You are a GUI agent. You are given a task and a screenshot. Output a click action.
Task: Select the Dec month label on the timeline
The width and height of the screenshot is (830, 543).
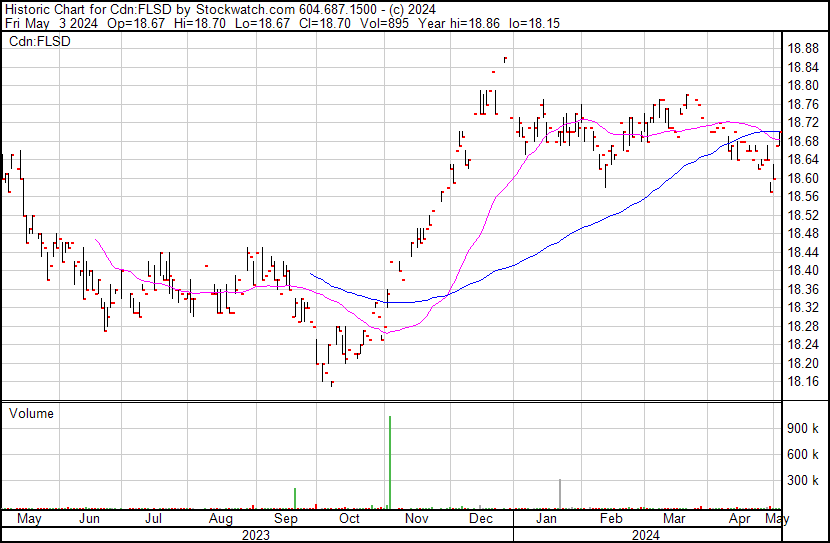coord(481,520)
